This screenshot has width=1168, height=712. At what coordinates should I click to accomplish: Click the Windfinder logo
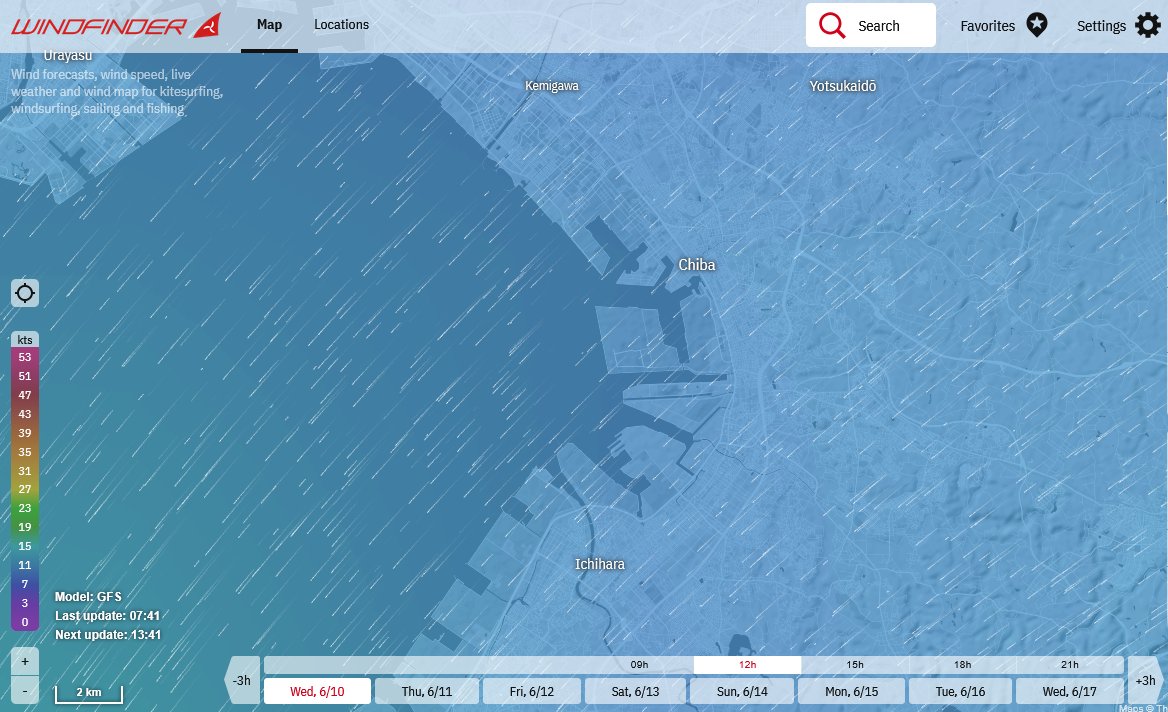click(115, 26)
